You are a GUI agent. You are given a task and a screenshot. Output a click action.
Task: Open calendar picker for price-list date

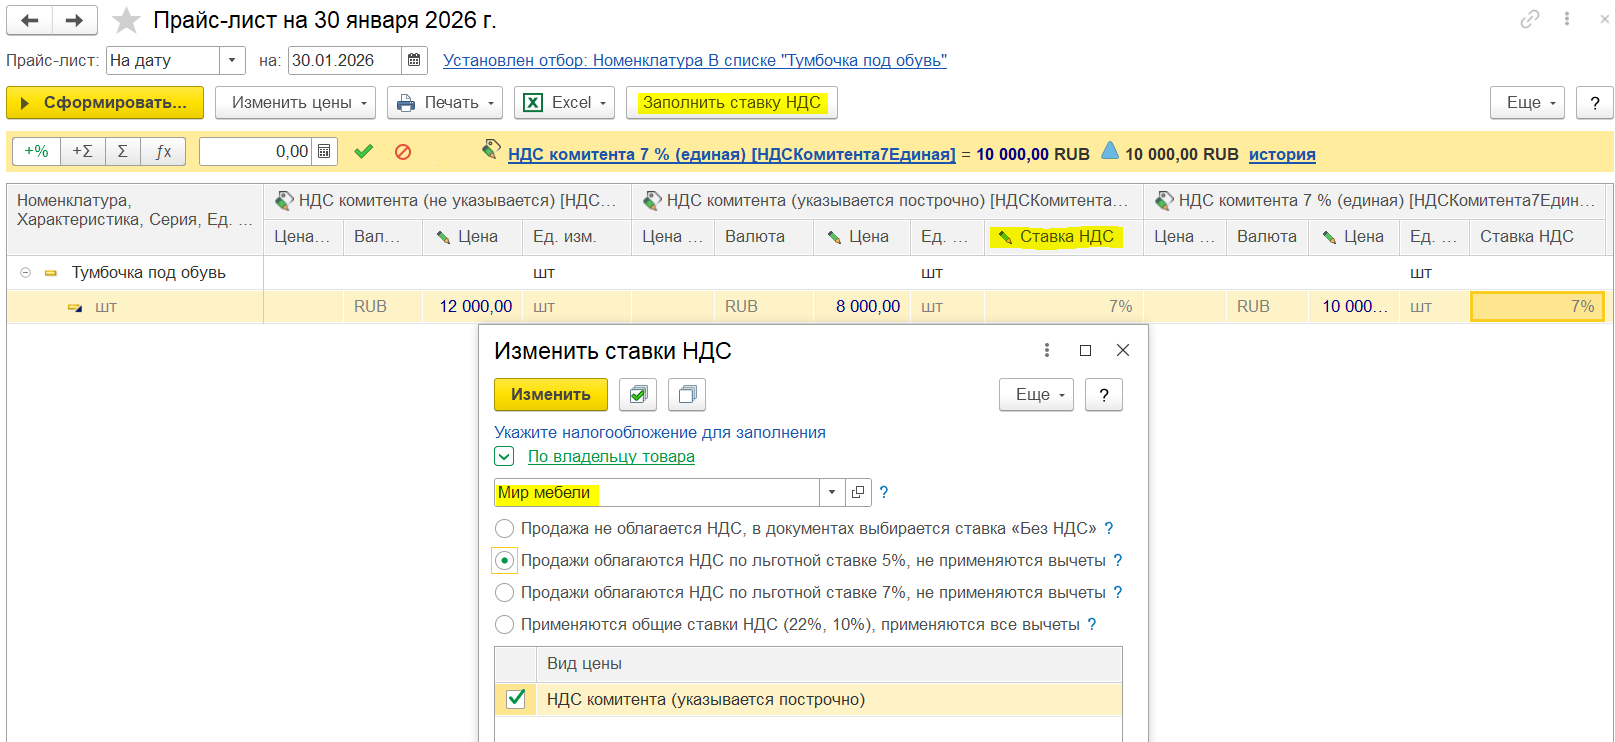click(414, 60)
